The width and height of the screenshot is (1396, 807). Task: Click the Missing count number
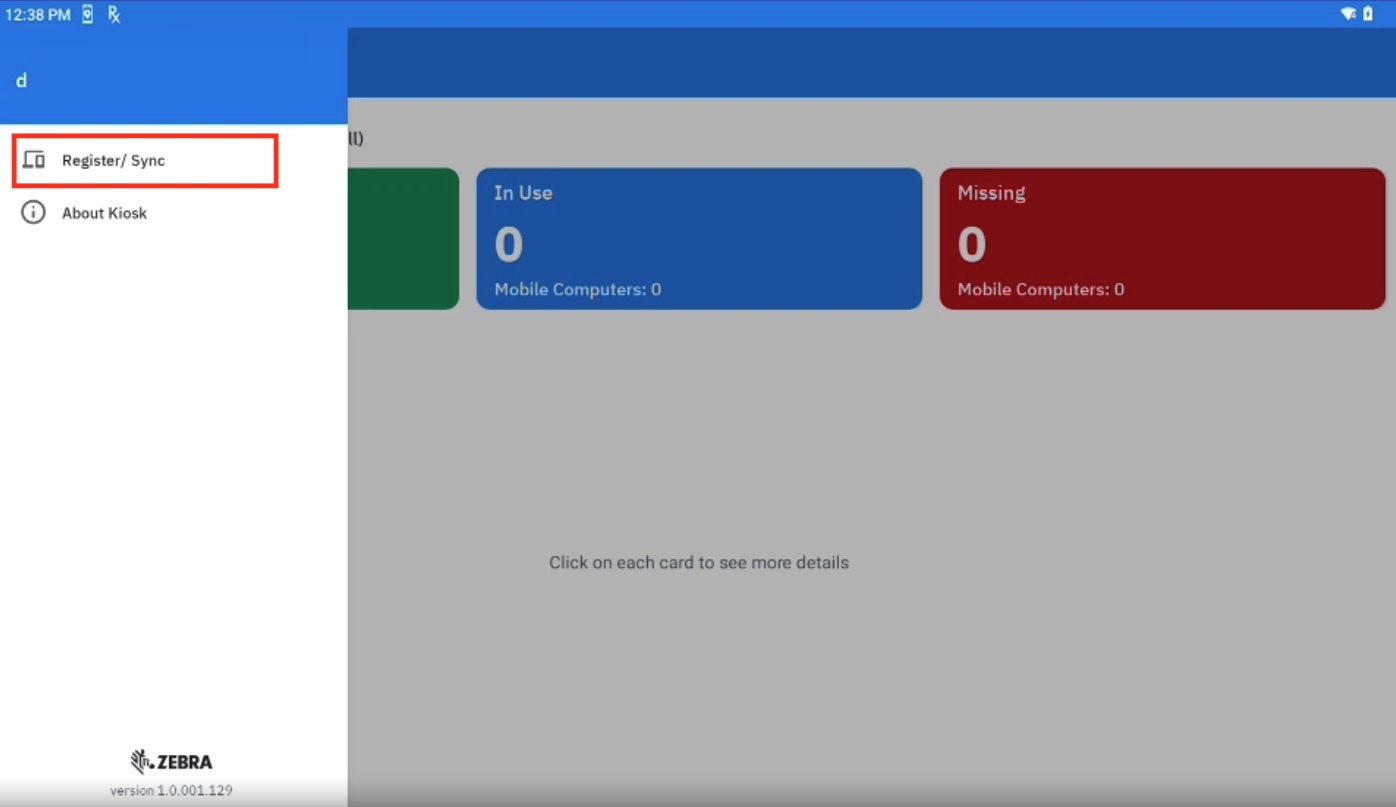[x=971, y=245]
